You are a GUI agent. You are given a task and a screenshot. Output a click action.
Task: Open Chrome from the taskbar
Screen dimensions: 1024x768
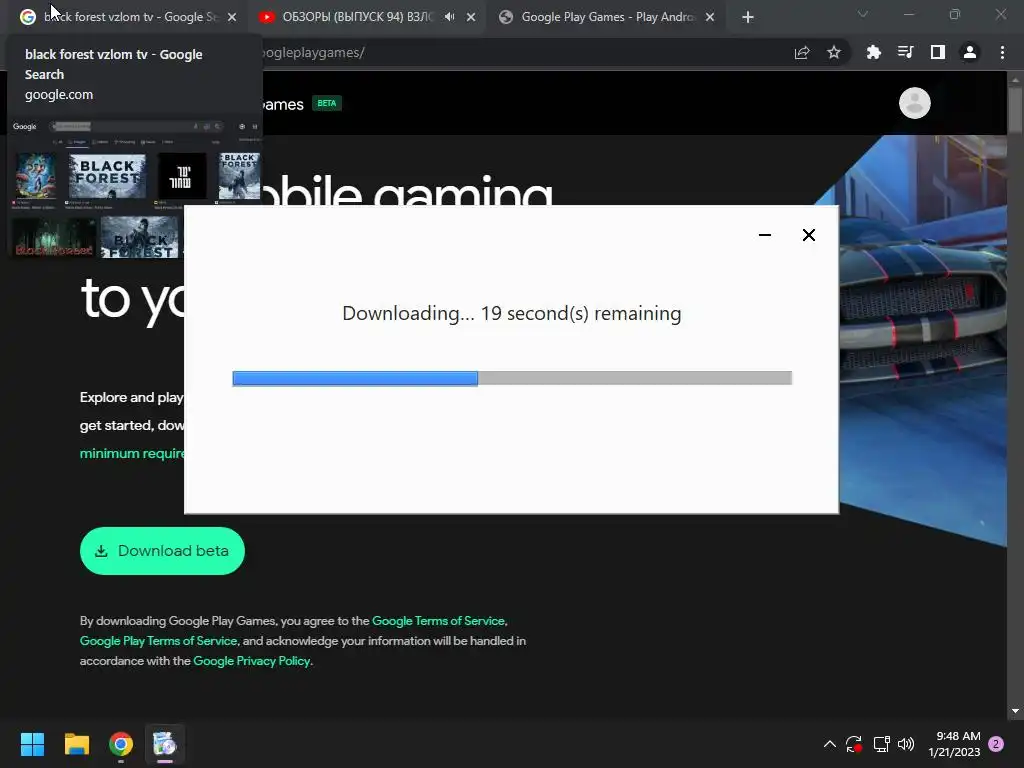pyautogui.click(x=121, y=744)
